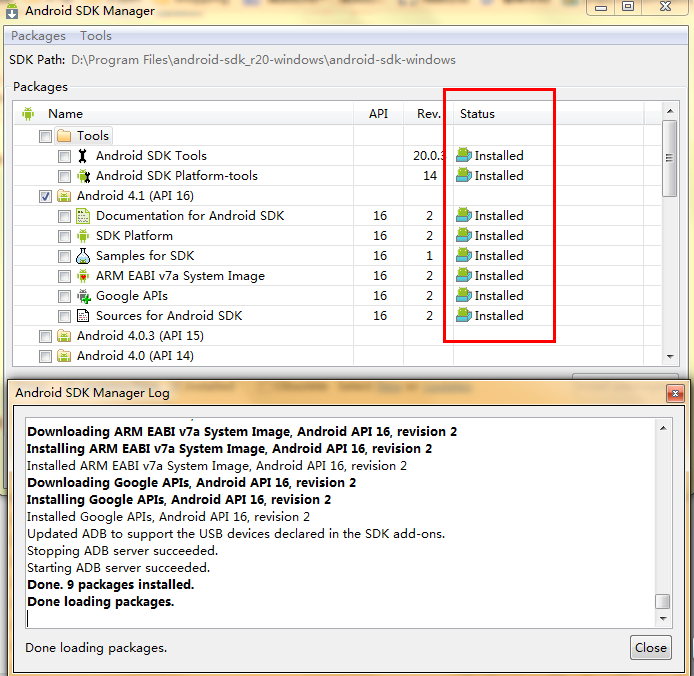Viewport: 694px width, 676px height.
Task: Check the Tools folder checkbox
Action: coord(45,136)
